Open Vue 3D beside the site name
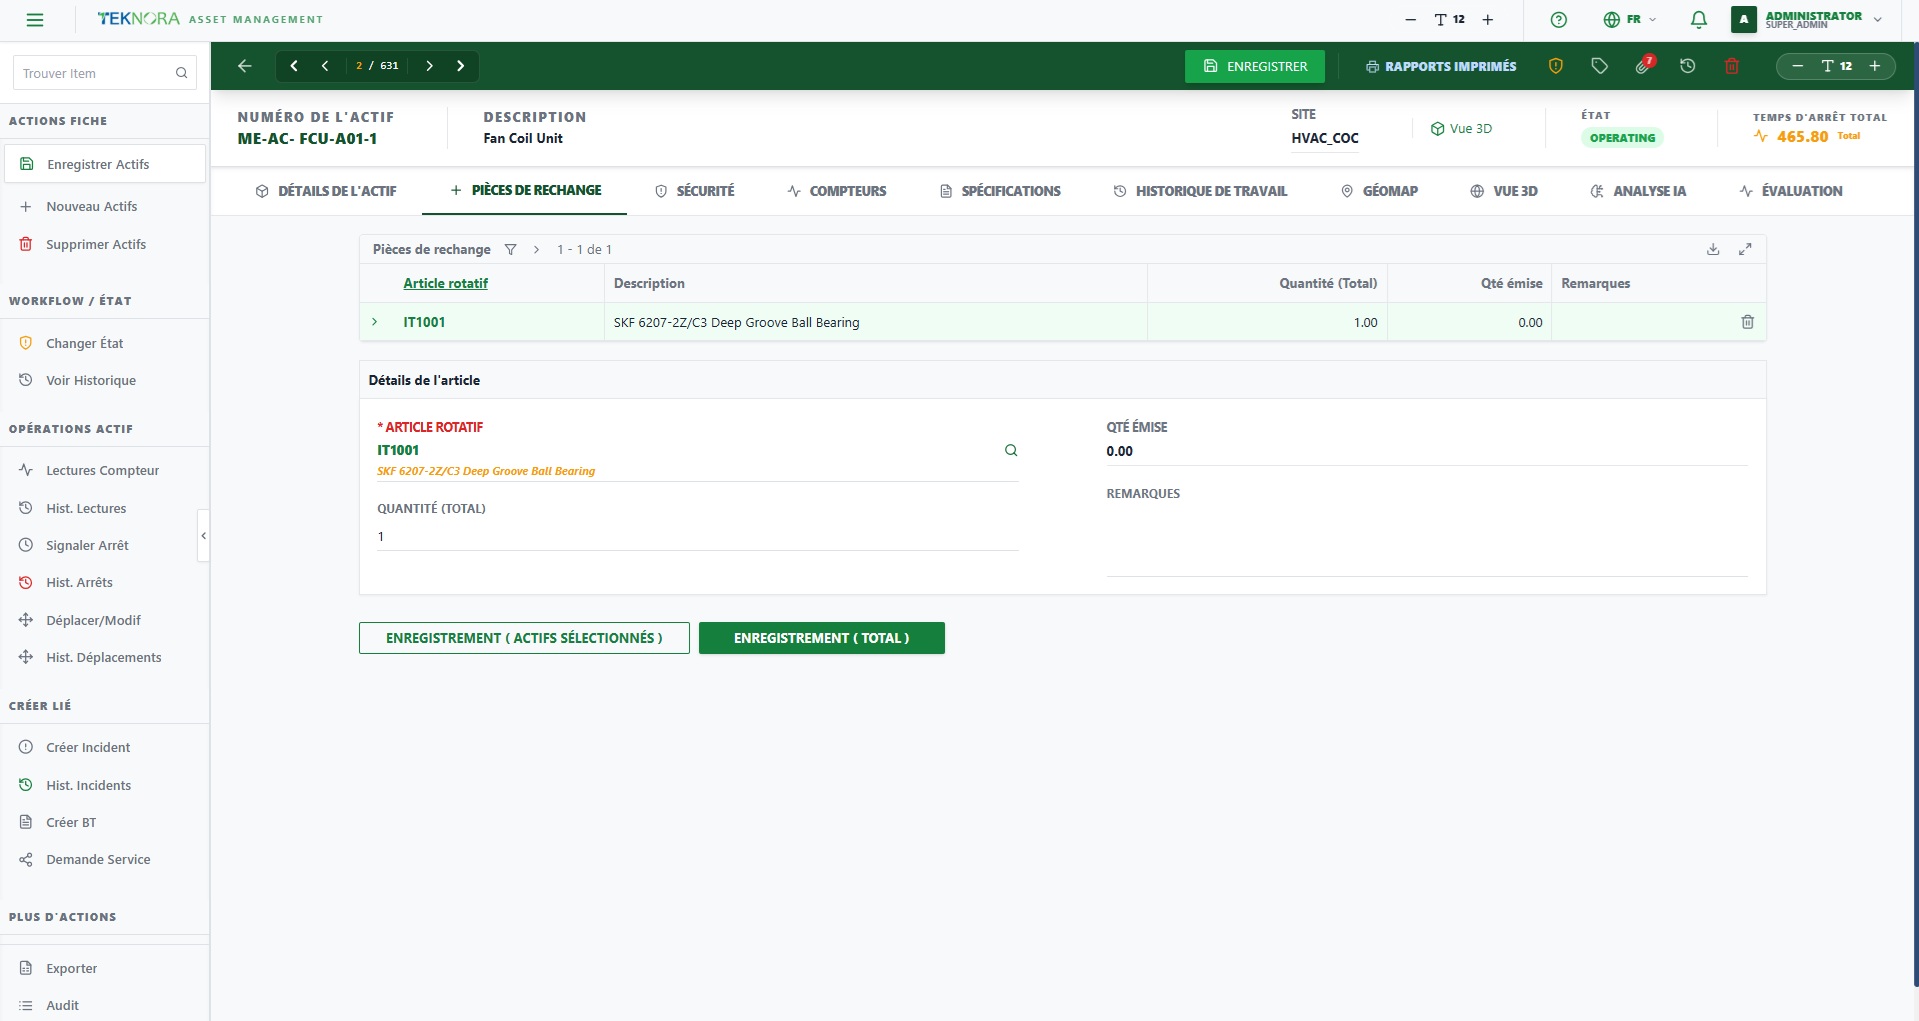Screen dimensions: 1919x1021 point(1461,129)
